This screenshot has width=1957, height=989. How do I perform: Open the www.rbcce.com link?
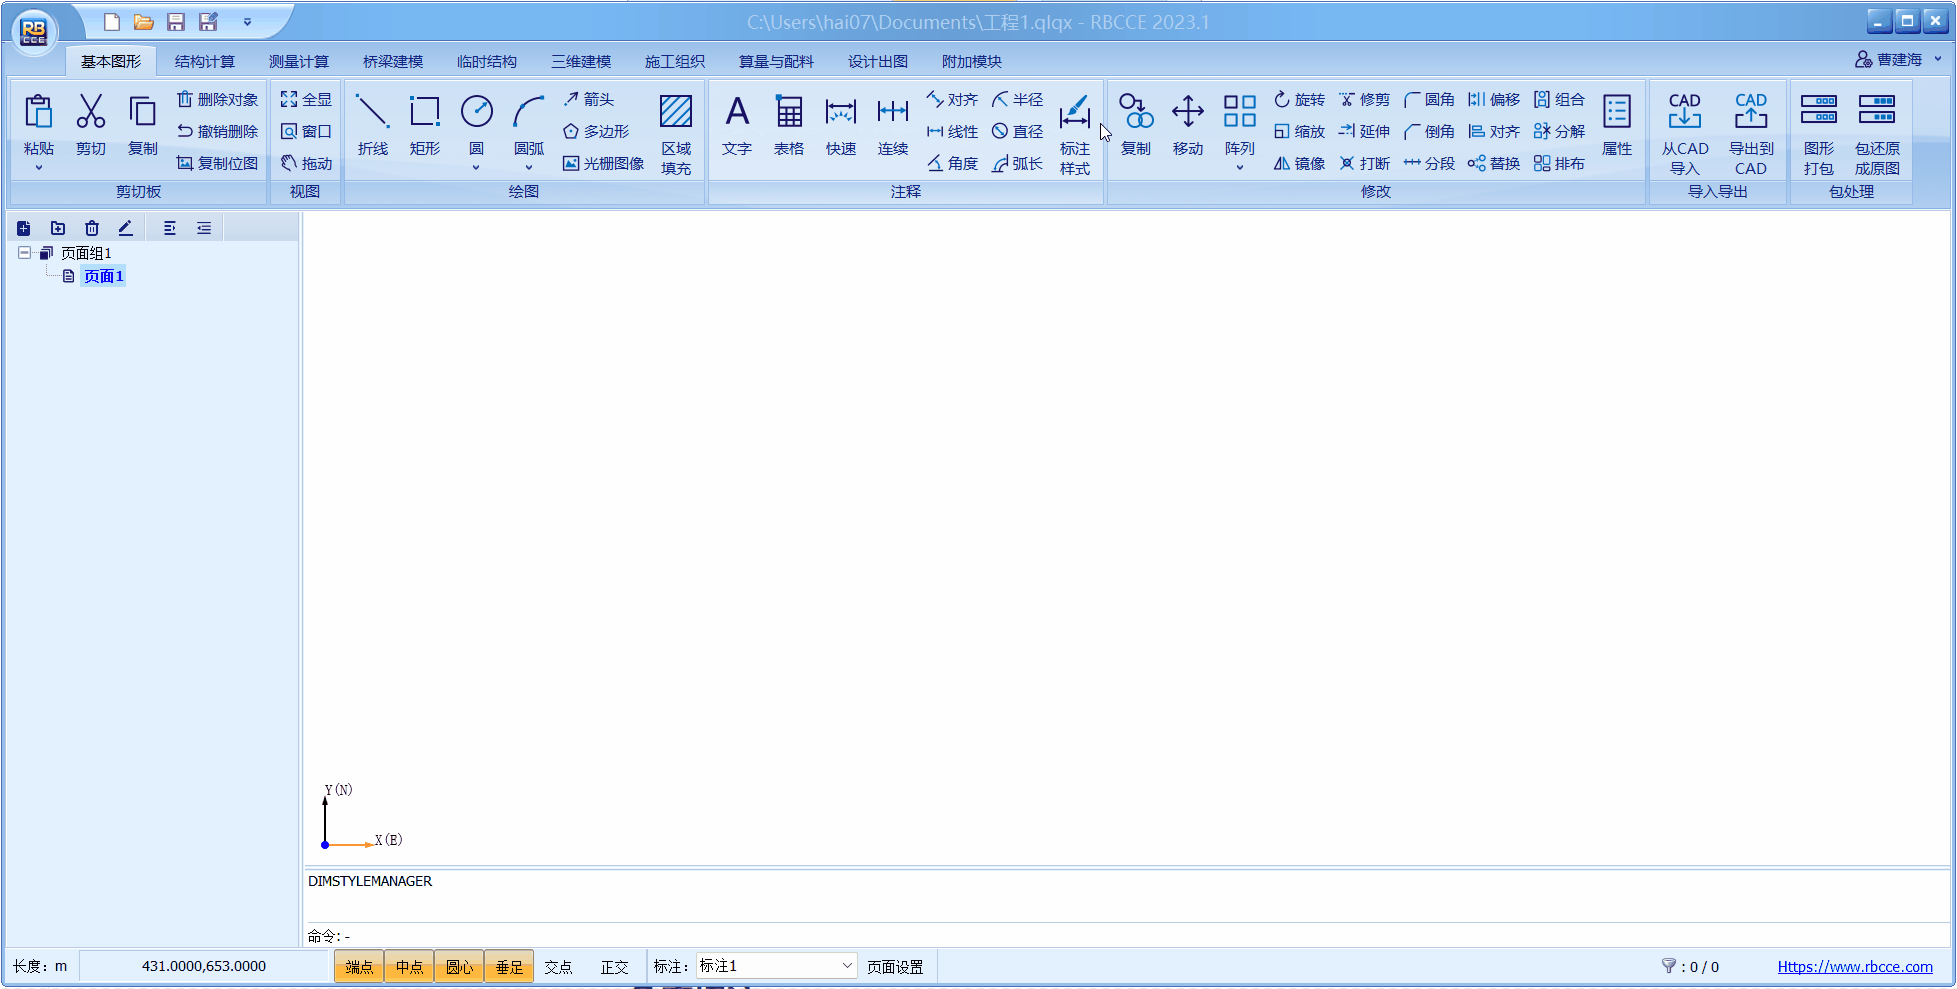pos(1854,966)
